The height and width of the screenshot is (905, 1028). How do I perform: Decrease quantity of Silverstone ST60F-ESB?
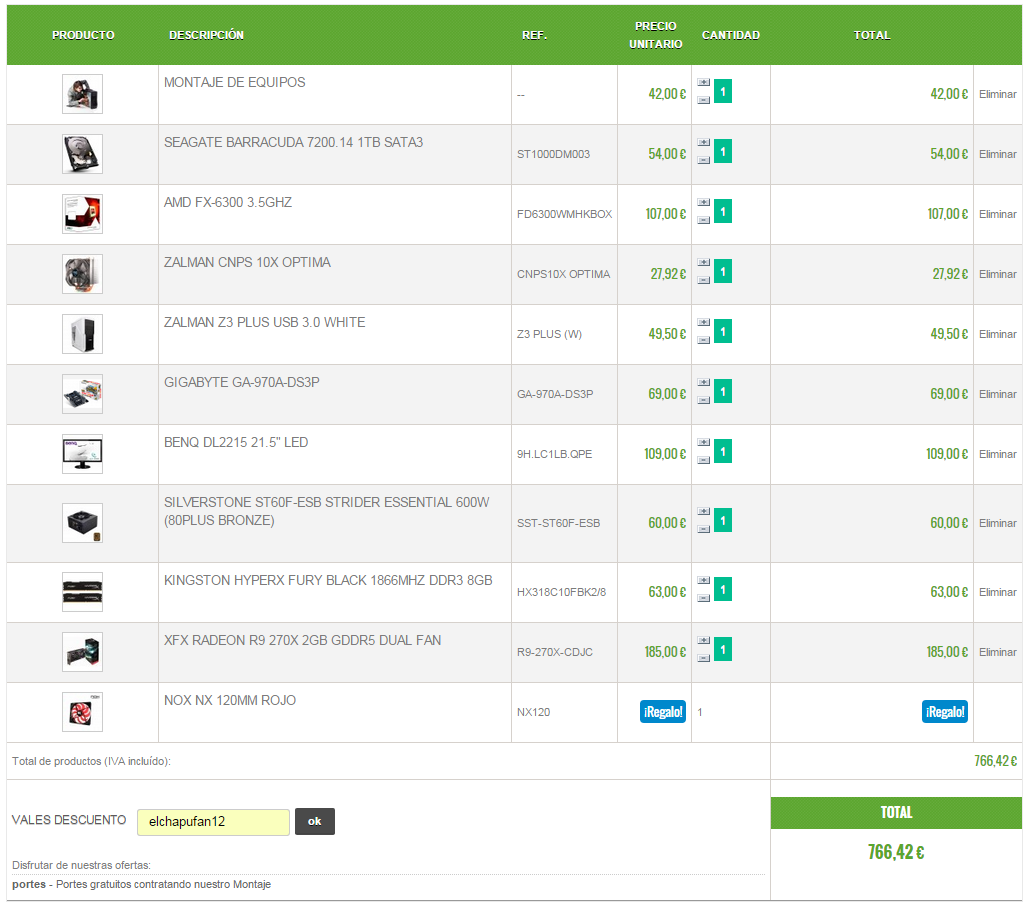[x=703, y=529]
